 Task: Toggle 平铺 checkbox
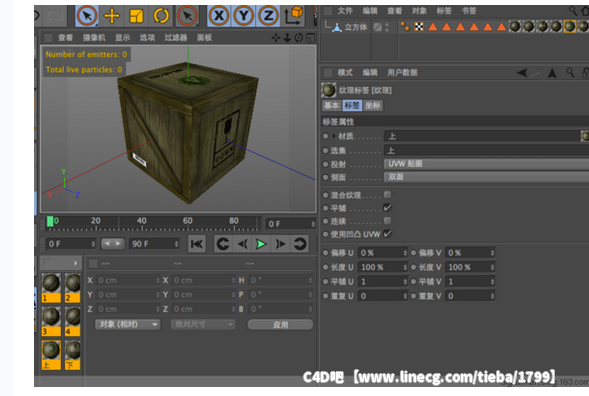click(387, 208)
